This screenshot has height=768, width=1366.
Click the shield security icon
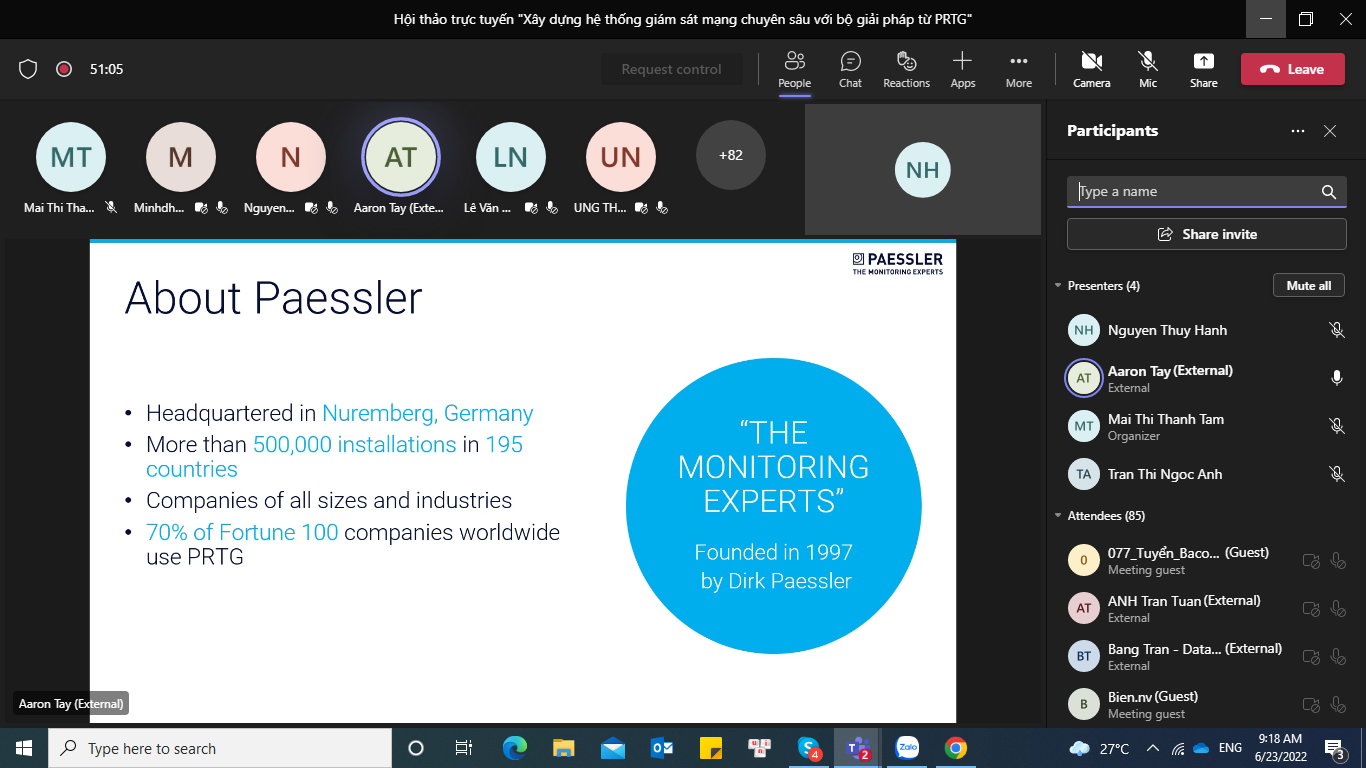[28, 69]
